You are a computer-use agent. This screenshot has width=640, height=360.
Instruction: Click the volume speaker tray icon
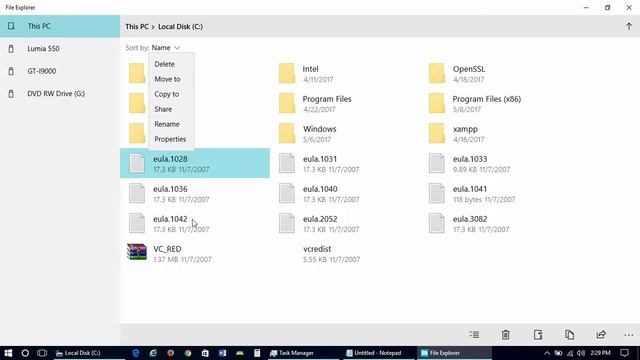point(581,353)
